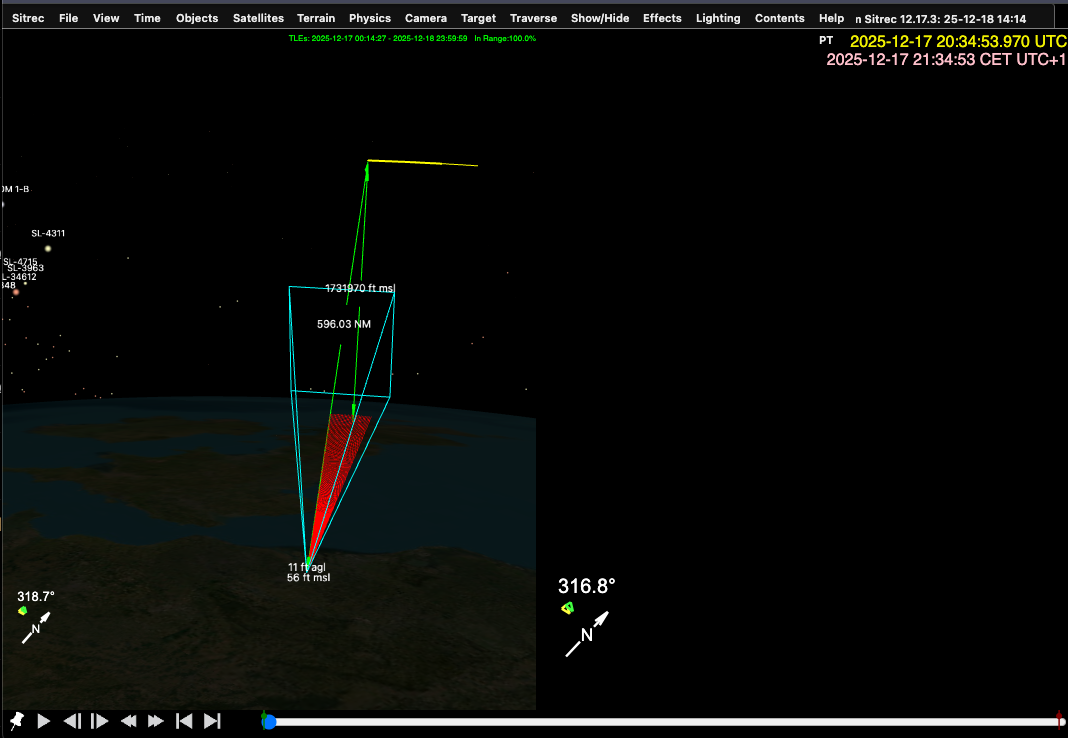Viewport: 1068px width, 738px height.
Task: Step one frame backward
Action: click(x=72, y=720)
